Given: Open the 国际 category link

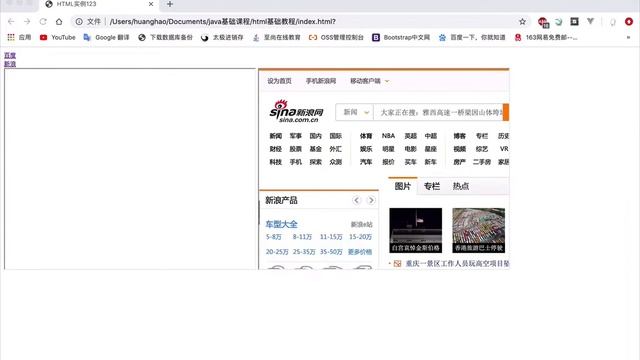Looking at the screenshot, I should 336,136.
